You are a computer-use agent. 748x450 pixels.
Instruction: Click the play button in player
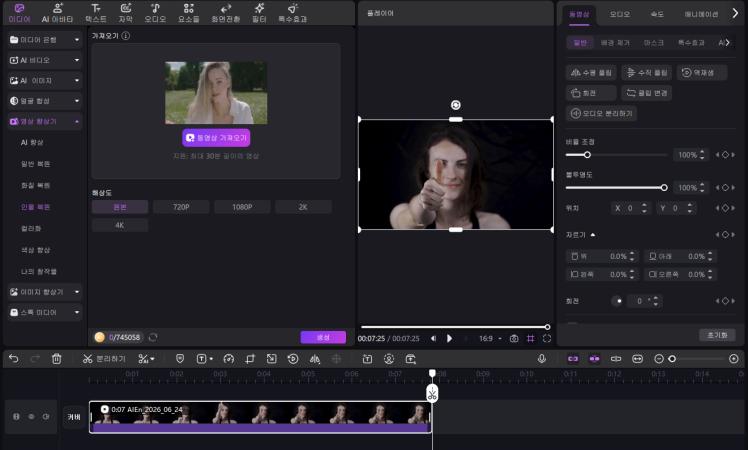pyautogui.click(x=449, y=338)
